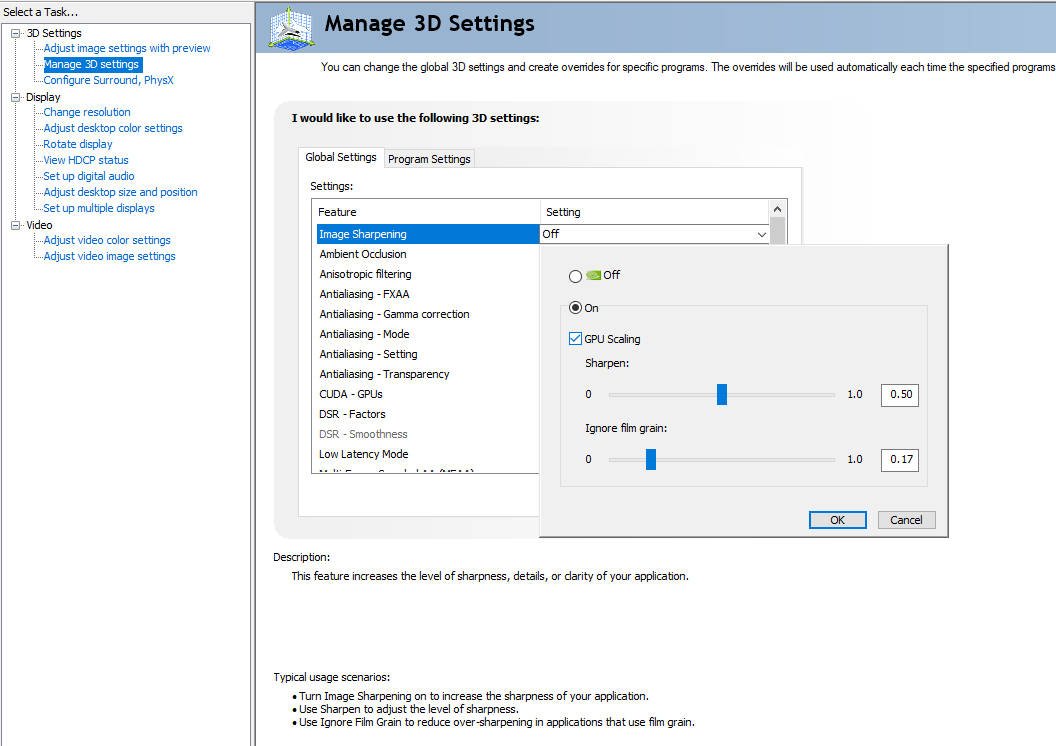Select the Off radio button
Viewport: 1056px width, 746px height.
point(575,276)
